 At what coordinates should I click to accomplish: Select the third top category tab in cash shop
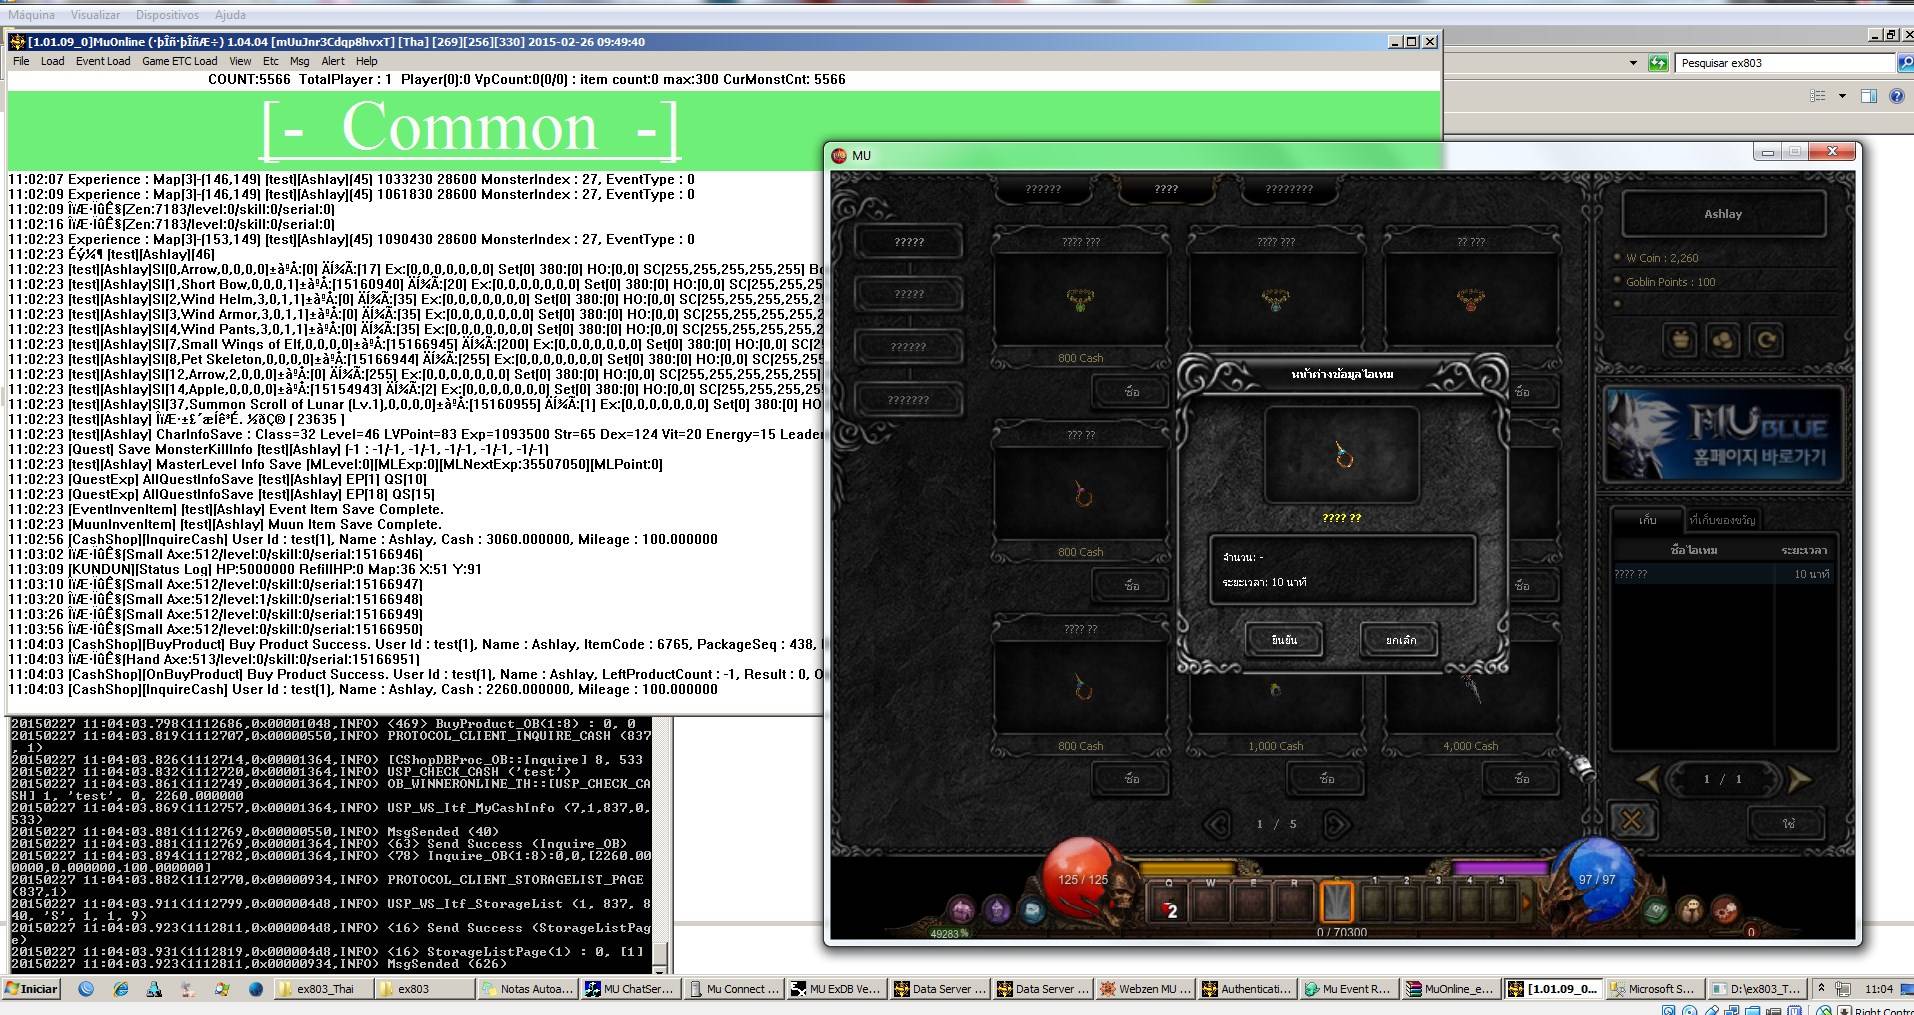coord(1289,189)
